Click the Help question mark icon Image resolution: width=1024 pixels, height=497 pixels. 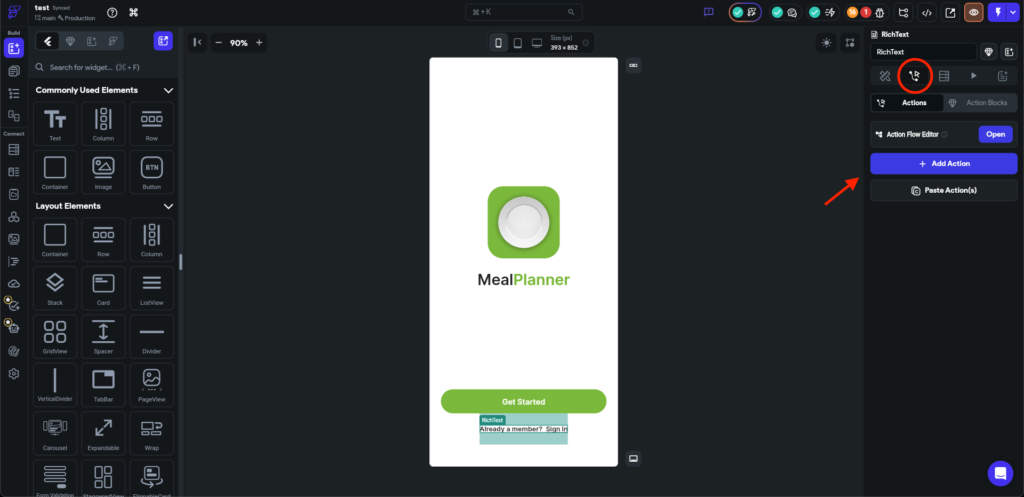click(112, 13)
